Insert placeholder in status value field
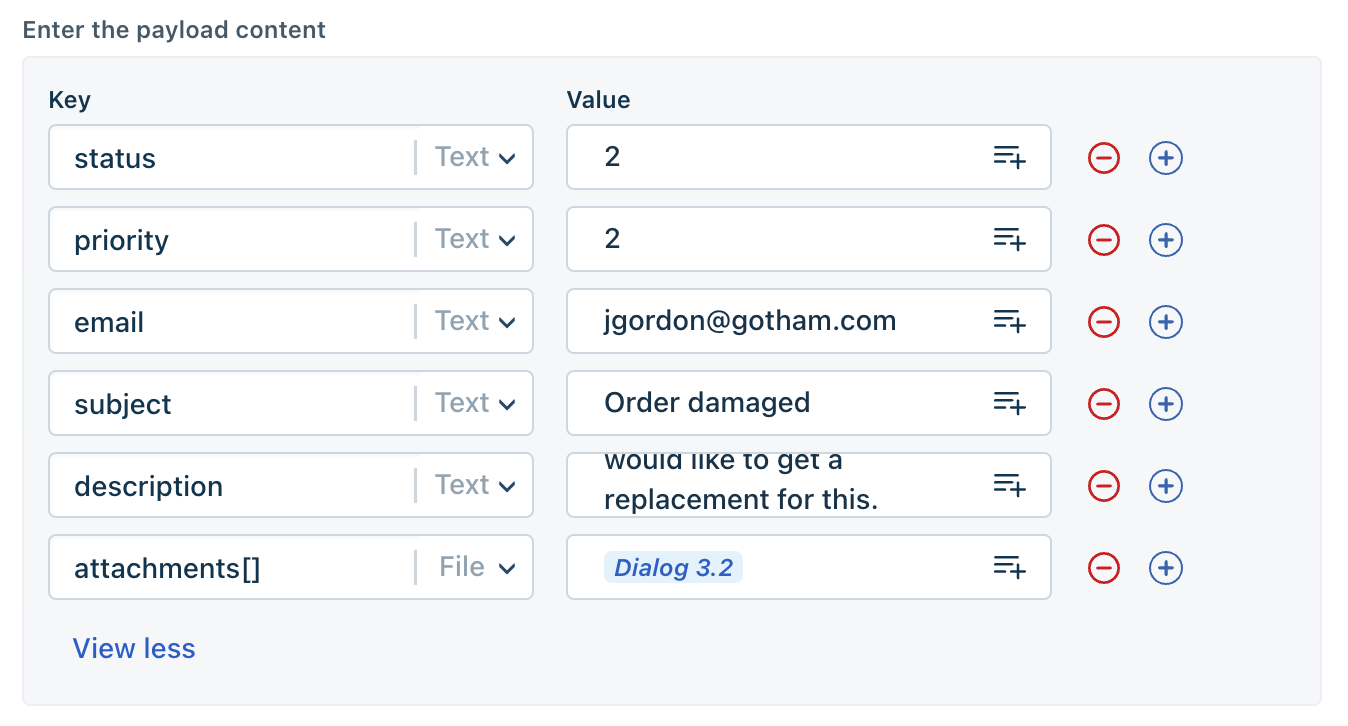The width and height of the screenshot is (1348, 726). [x=1009, y=157]
